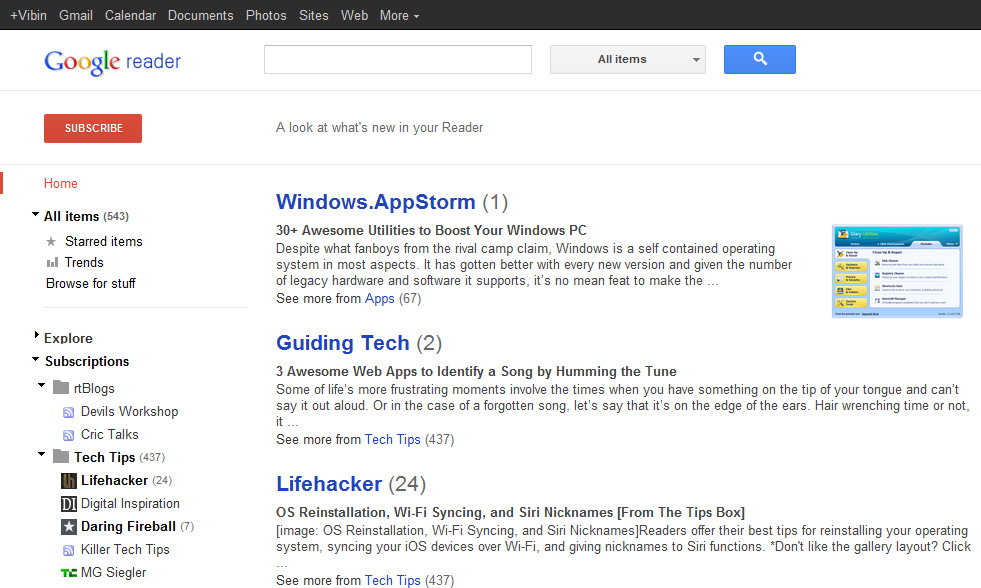Open +Vibin in the top bar
981x588 pixels.
tap(28, 15)
